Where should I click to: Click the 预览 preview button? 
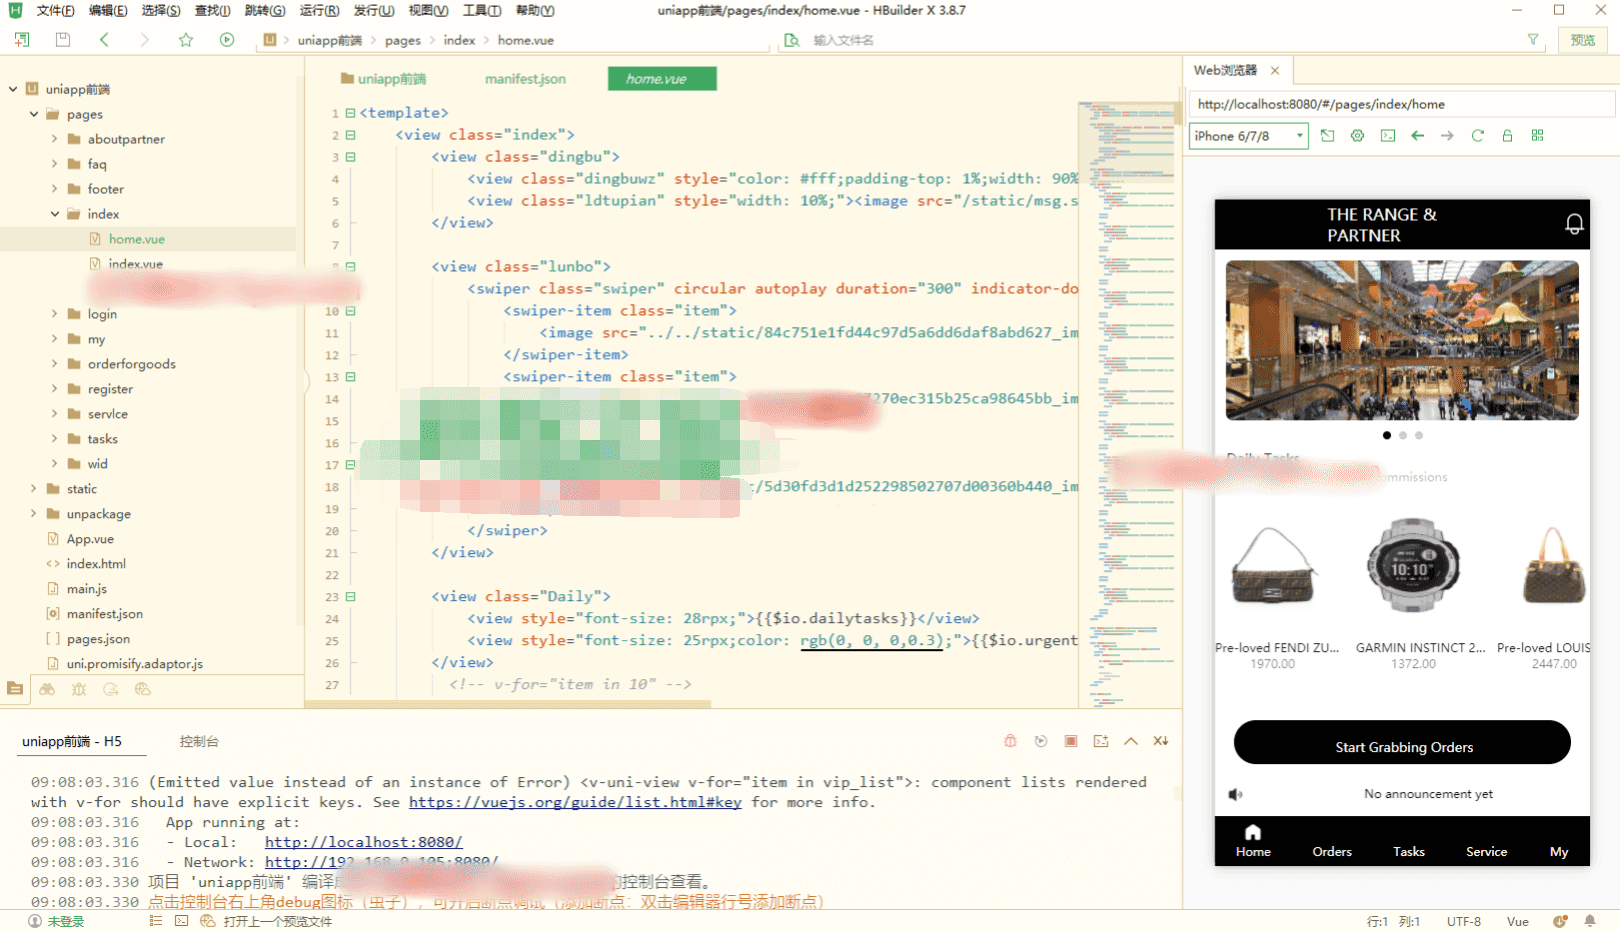point(1583,40)
